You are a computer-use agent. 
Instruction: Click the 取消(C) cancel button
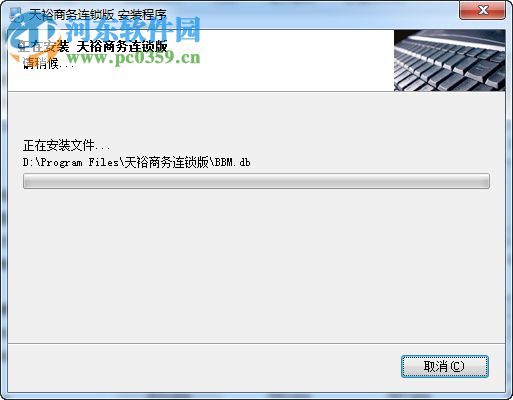(445, 366)
